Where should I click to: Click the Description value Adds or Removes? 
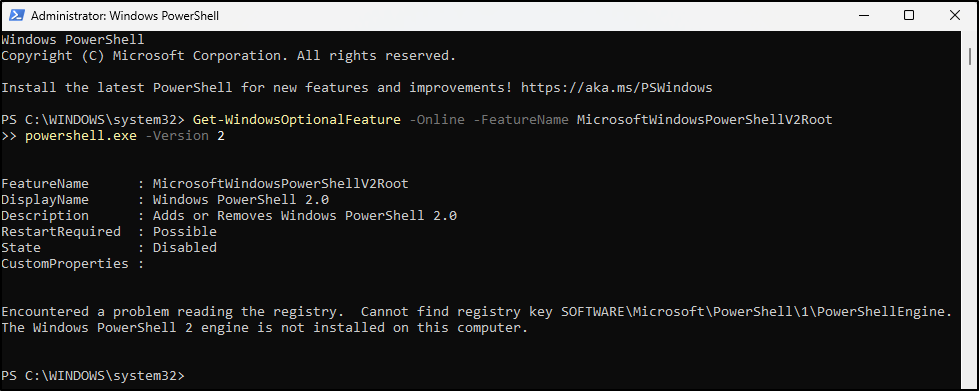coord(213,215)
